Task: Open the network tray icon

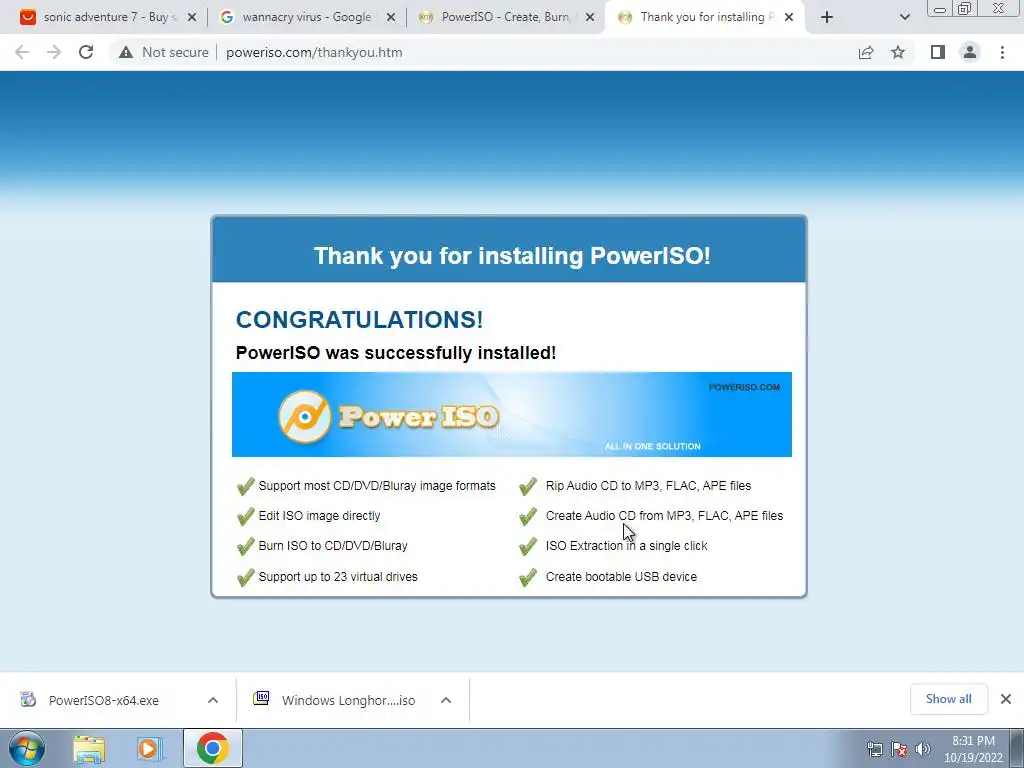Action: (874, 749)
